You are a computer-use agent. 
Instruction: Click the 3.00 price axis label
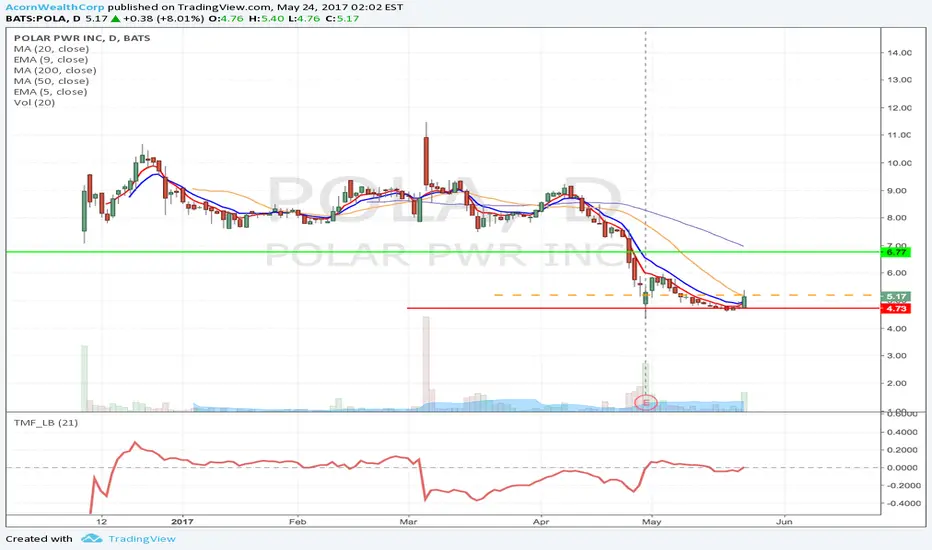tap(896, 356)
